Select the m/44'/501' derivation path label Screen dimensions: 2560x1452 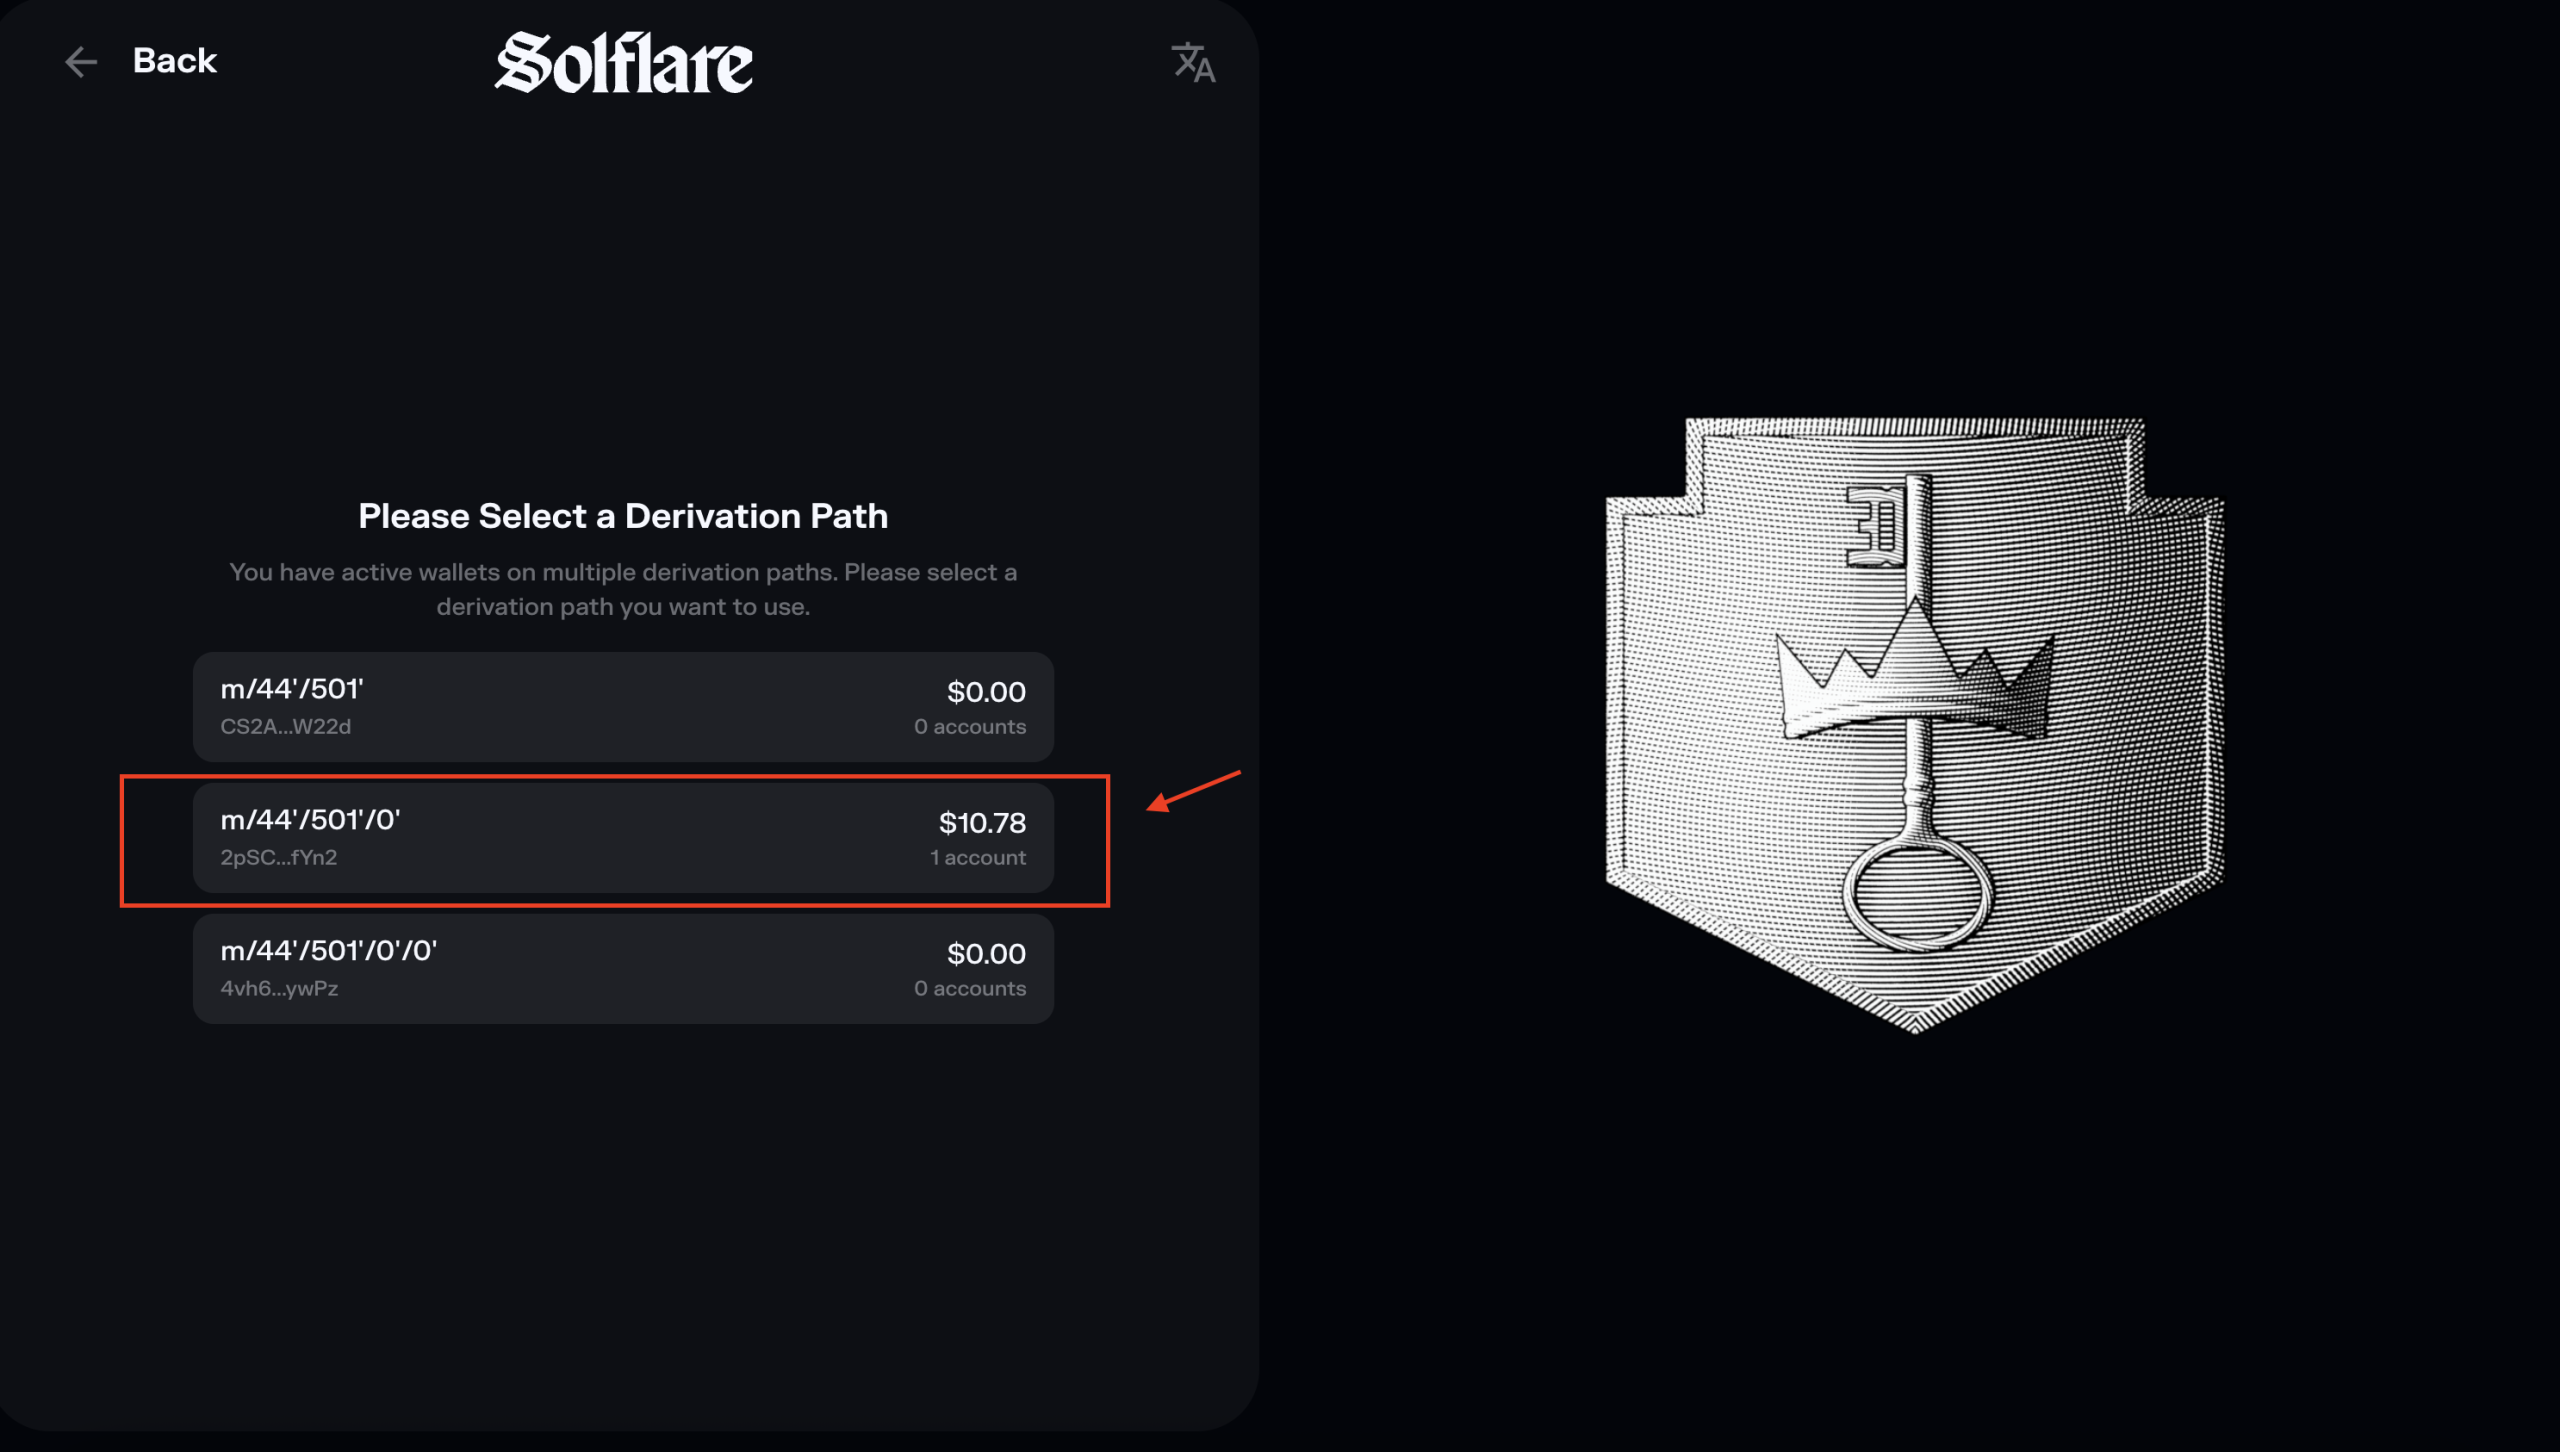pyautogui.click(x=292, y=689)
